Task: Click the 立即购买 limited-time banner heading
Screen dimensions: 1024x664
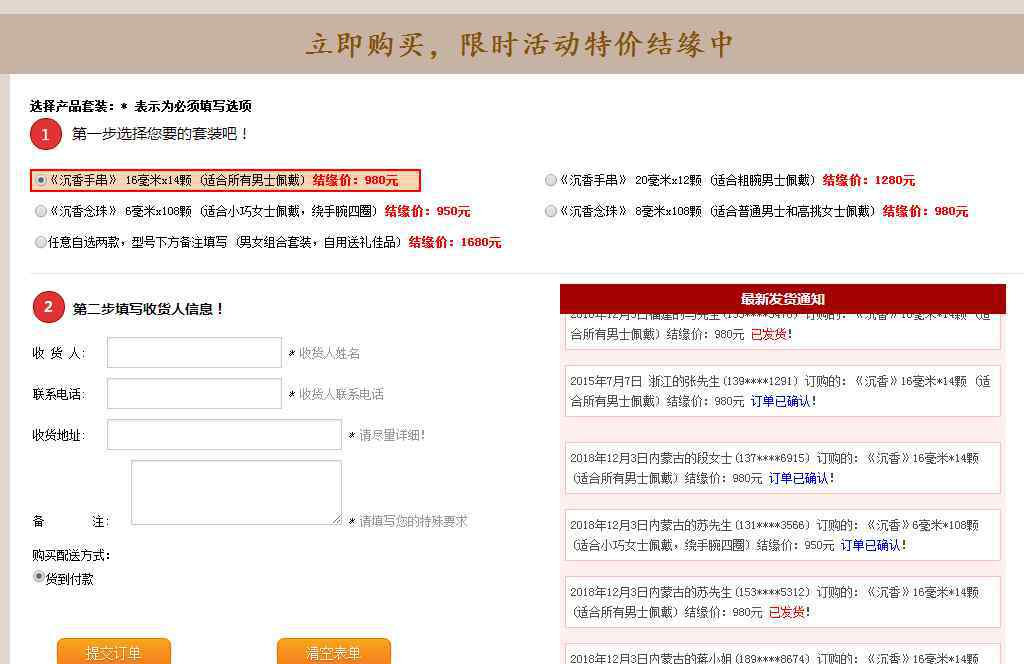Action: pos(519,44)
